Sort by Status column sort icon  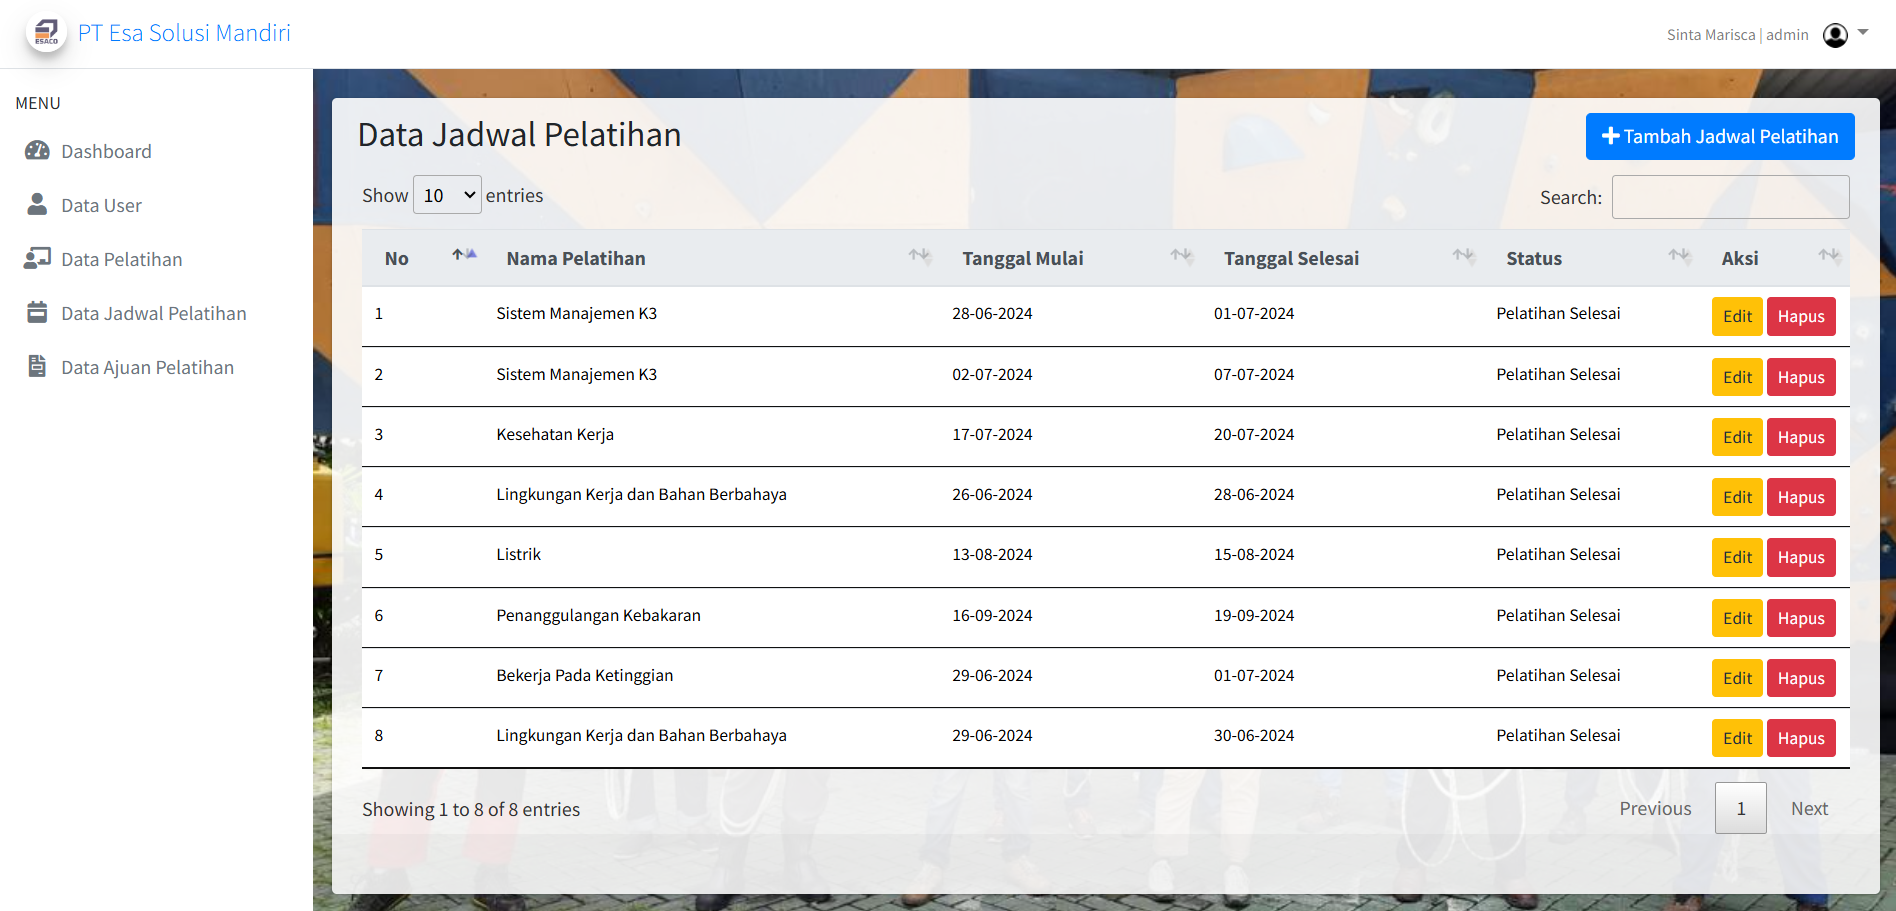click(x=1679, y=256)
